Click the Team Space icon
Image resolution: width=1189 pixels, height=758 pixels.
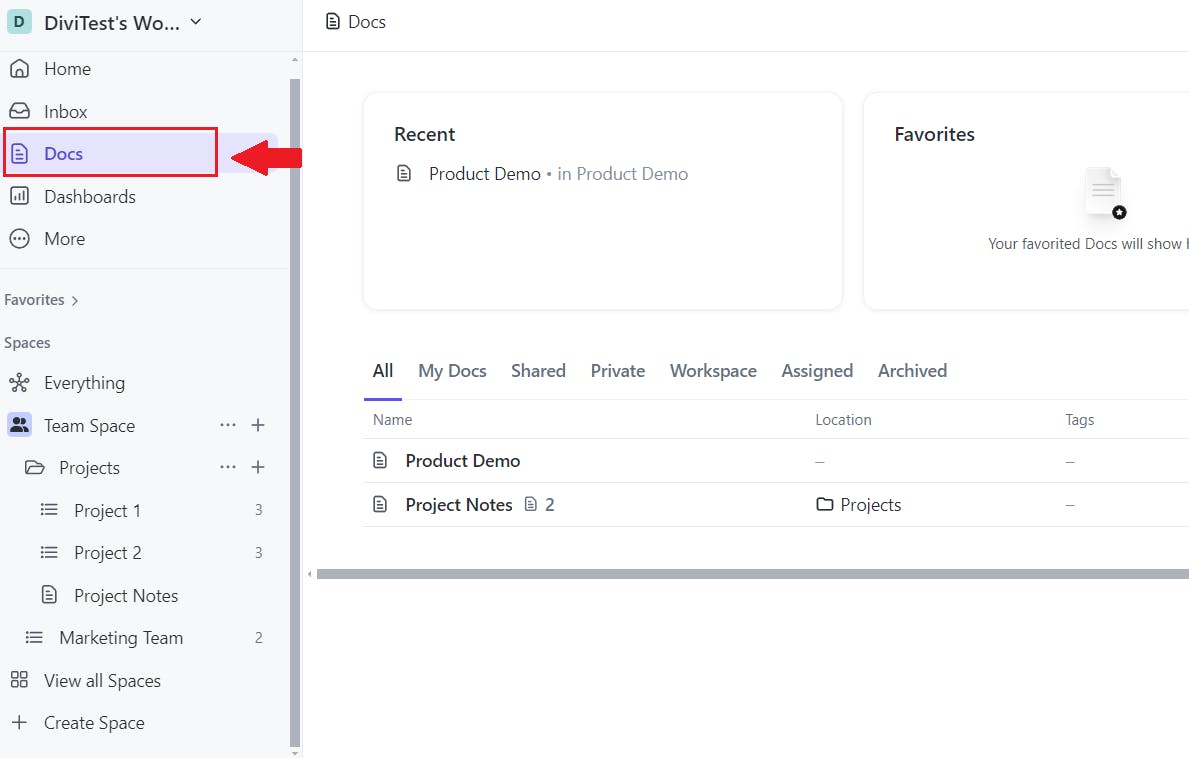pyautogui.click(x=19, y=425)
